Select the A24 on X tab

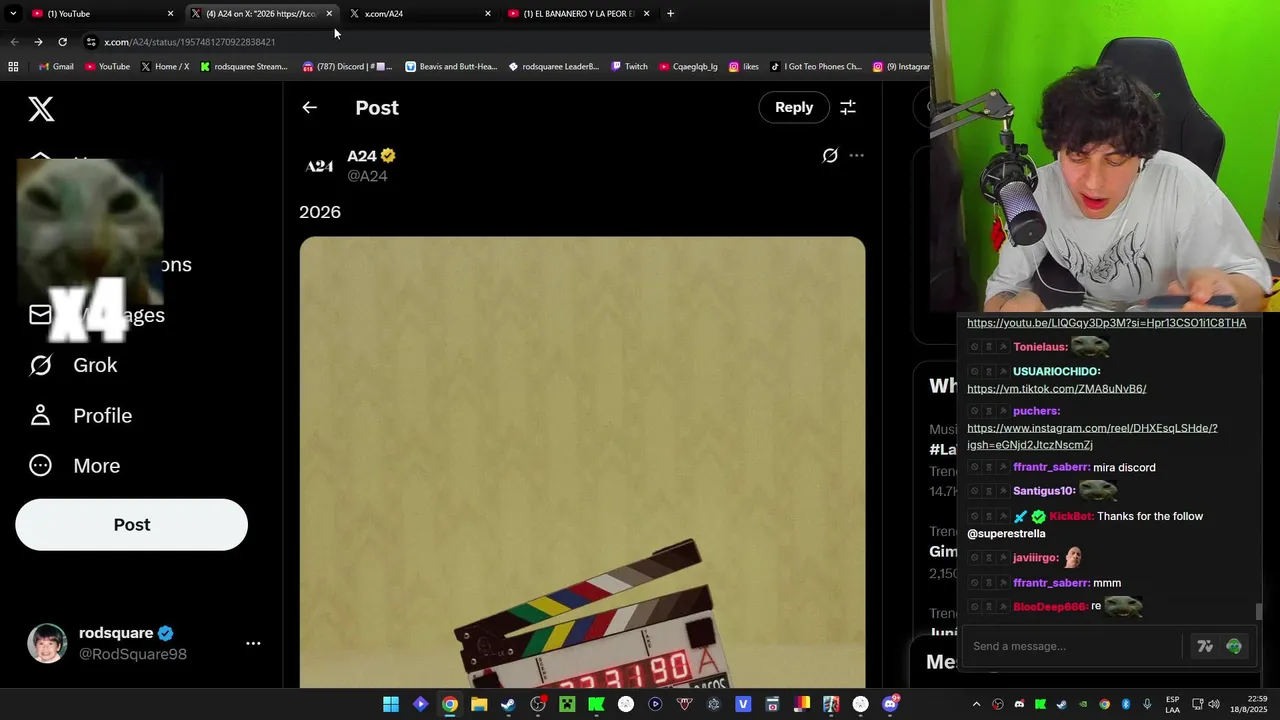pos(261,13)
